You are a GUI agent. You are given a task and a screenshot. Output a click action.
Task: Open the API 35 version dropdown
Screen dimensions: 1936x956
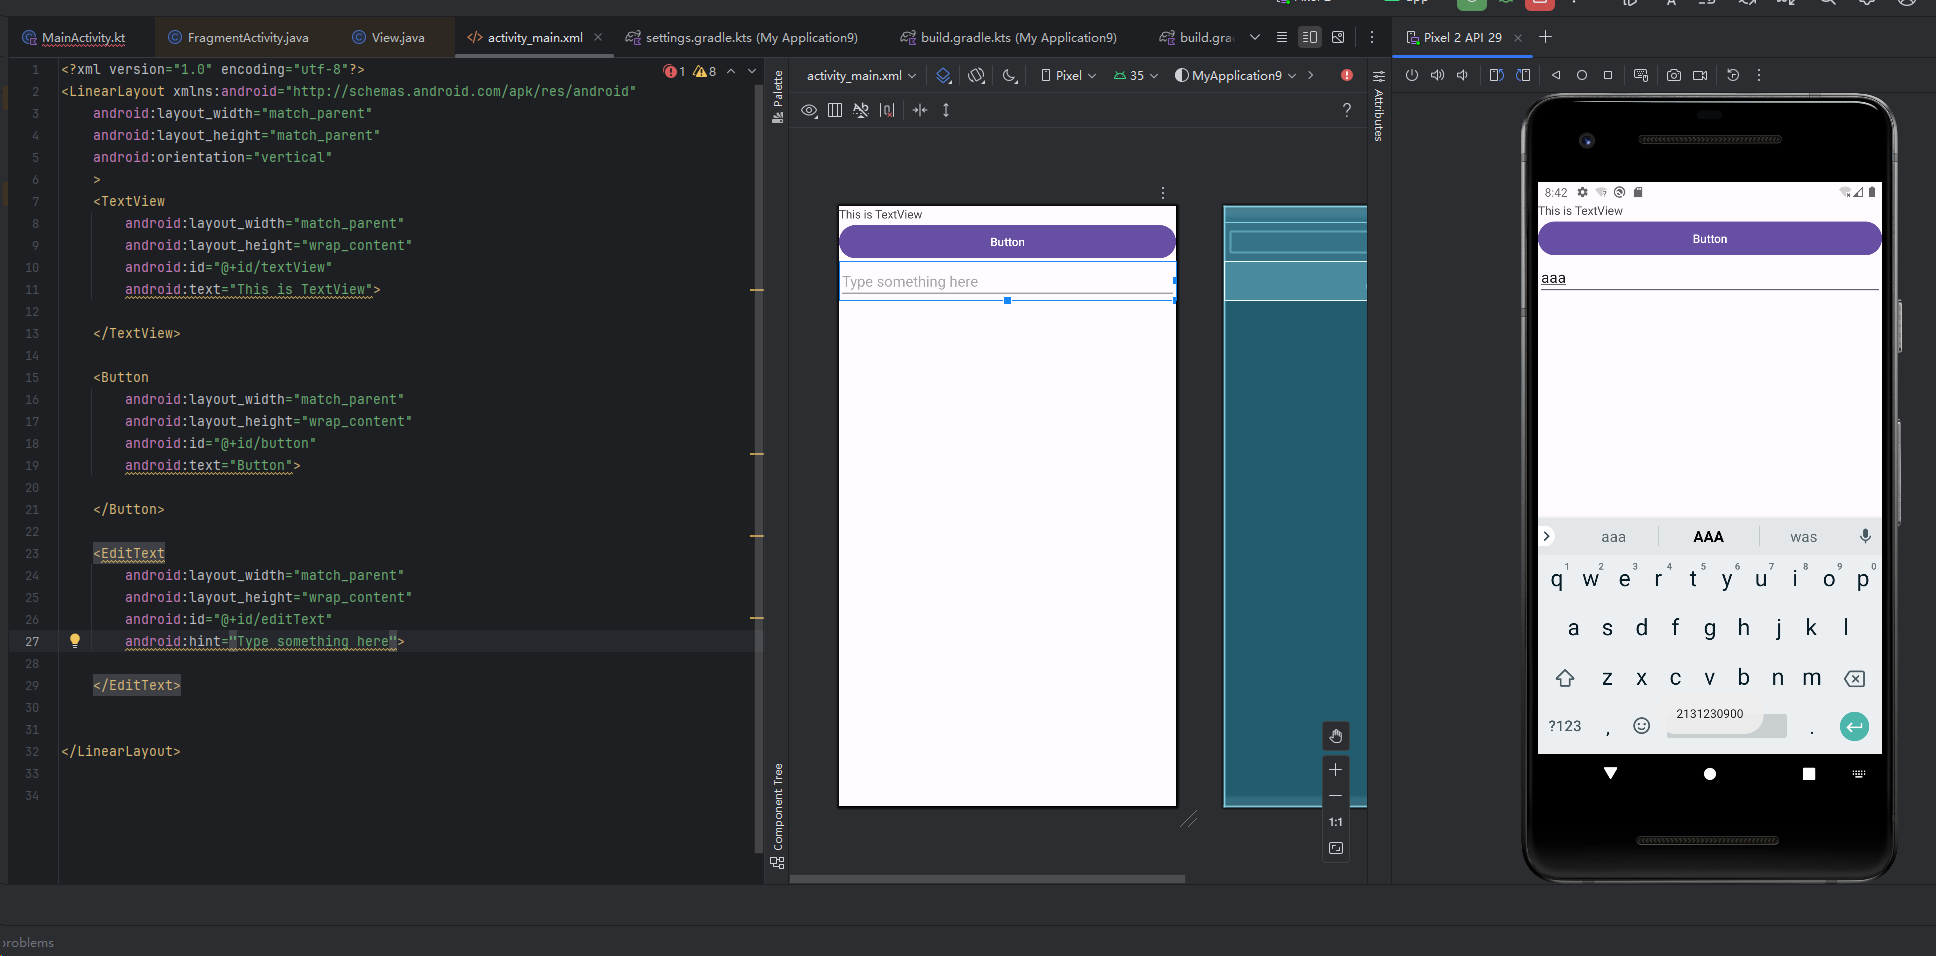(x=1136, y=75)
